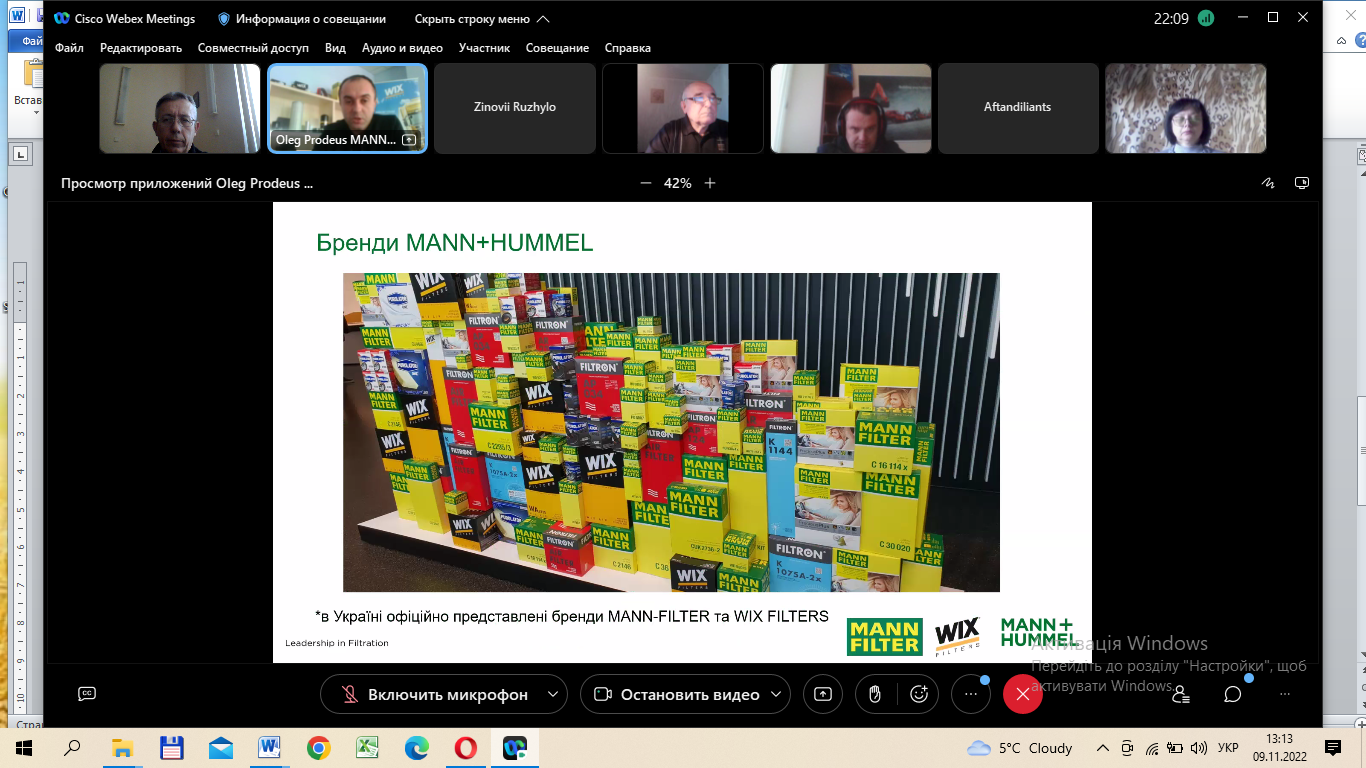Select the thumbnail of the man wearing a headset

click(x=851, y=108)
